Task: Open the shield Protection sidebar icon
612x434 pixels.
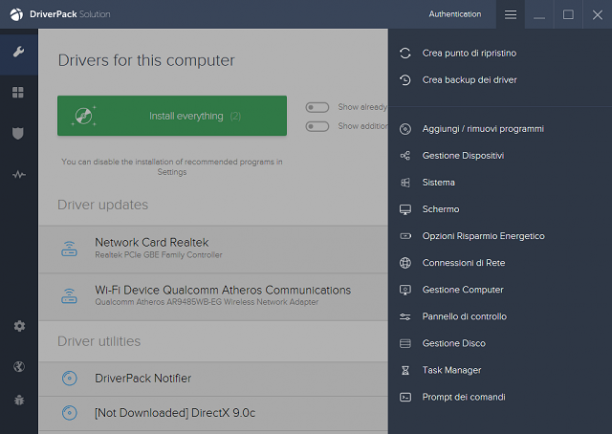Action: click(18, 133)
